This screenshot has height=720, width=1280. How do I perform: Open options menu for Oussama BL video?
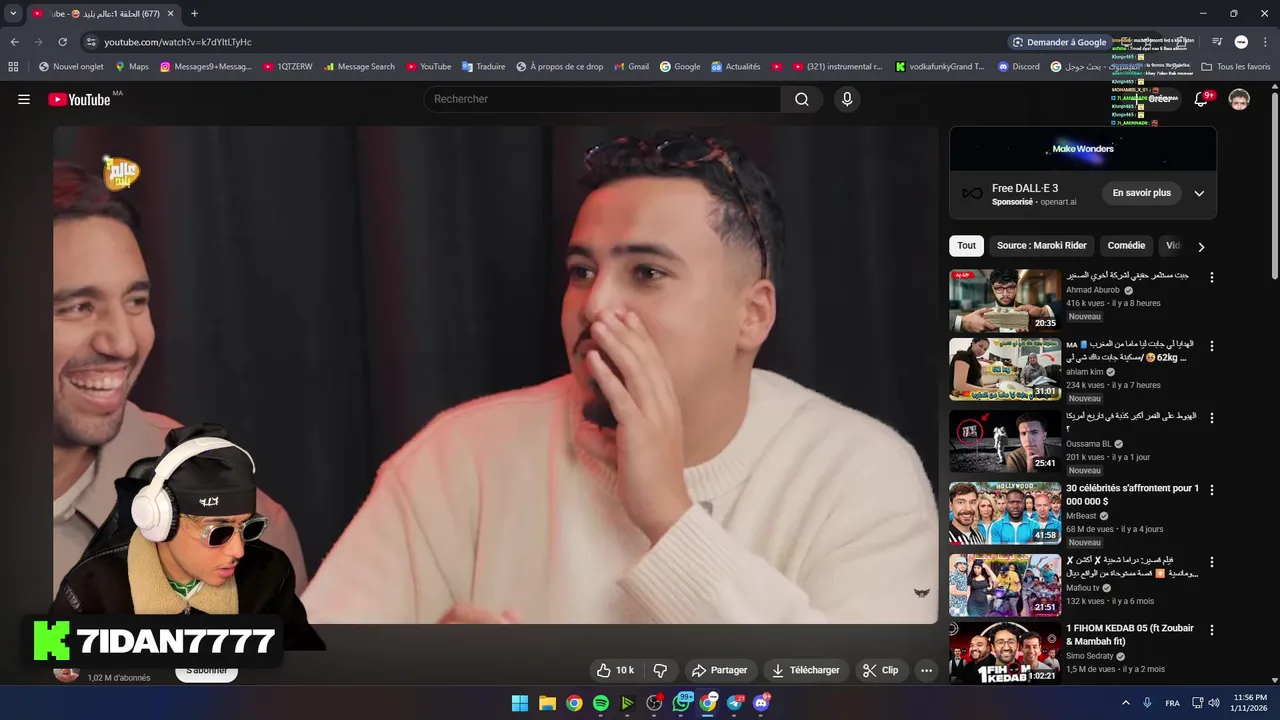(x=1211, y=418)
